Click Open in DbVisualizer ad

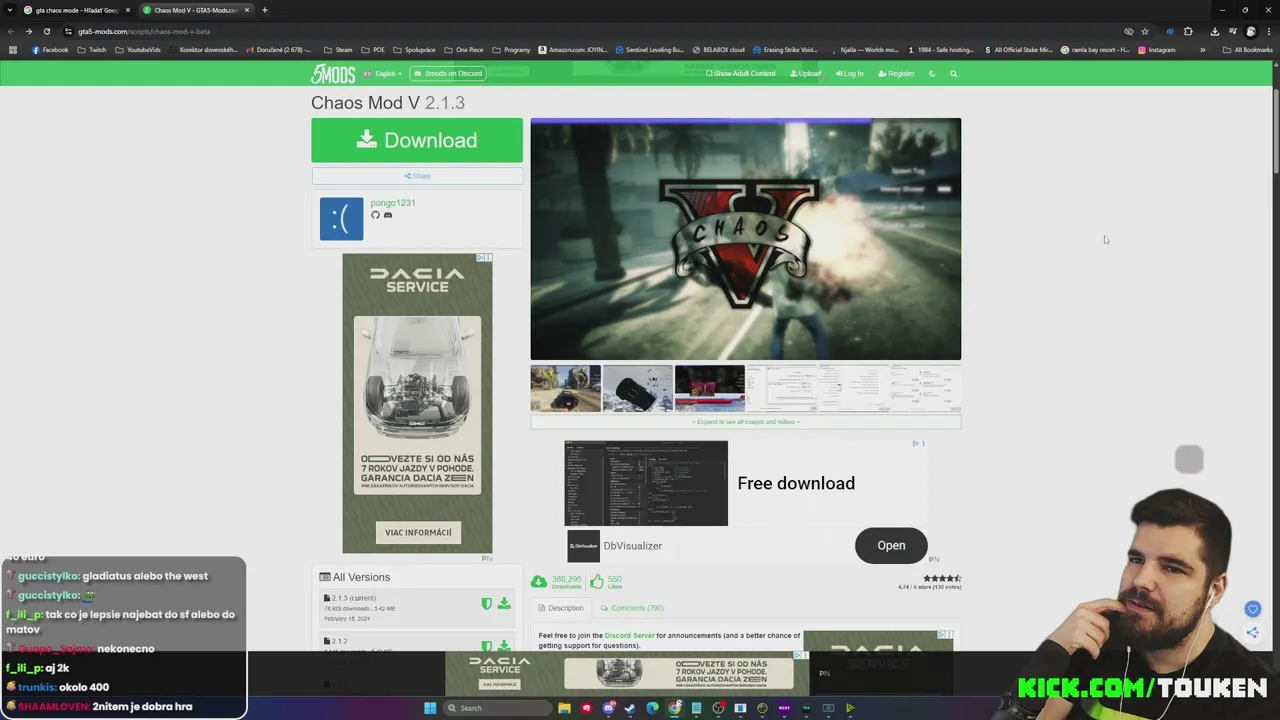click(x=891, y=546)
